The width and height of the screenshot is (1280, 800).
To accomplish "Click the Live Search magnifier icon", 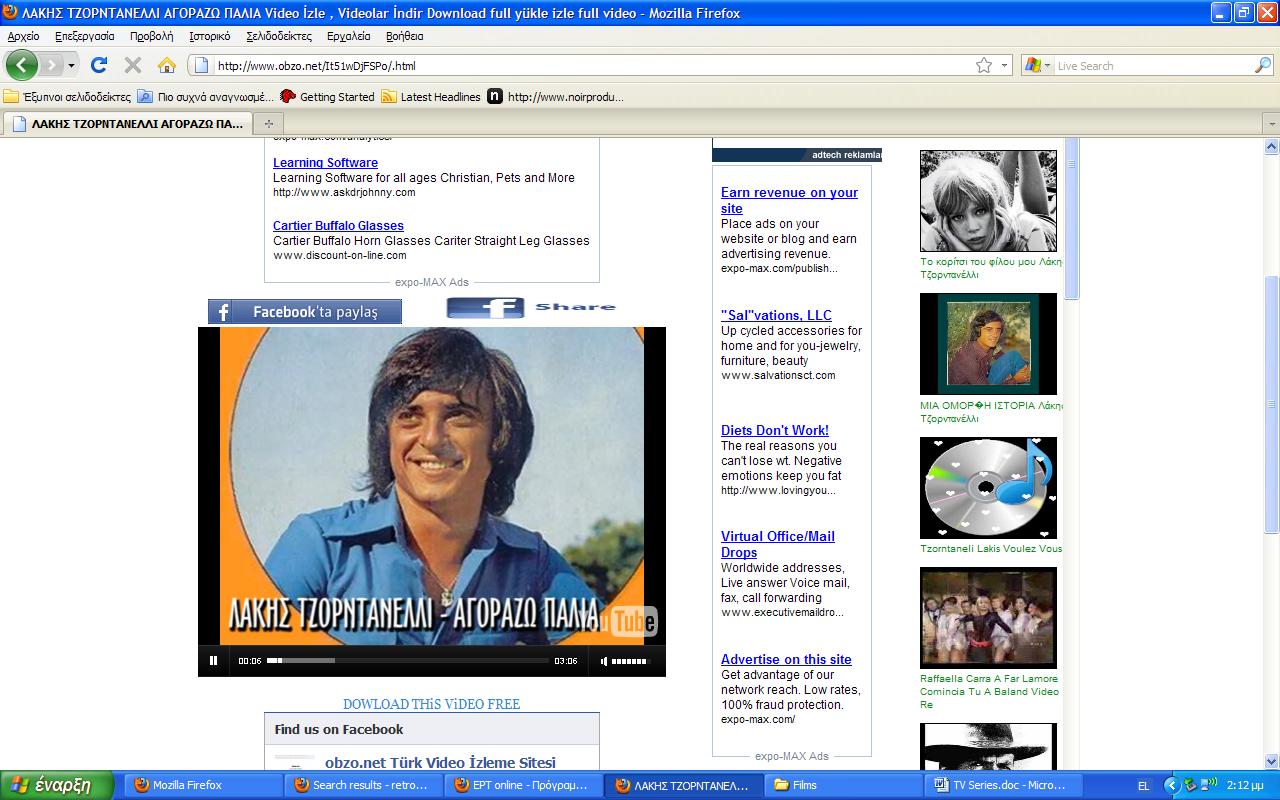I will coord(1263,66).
